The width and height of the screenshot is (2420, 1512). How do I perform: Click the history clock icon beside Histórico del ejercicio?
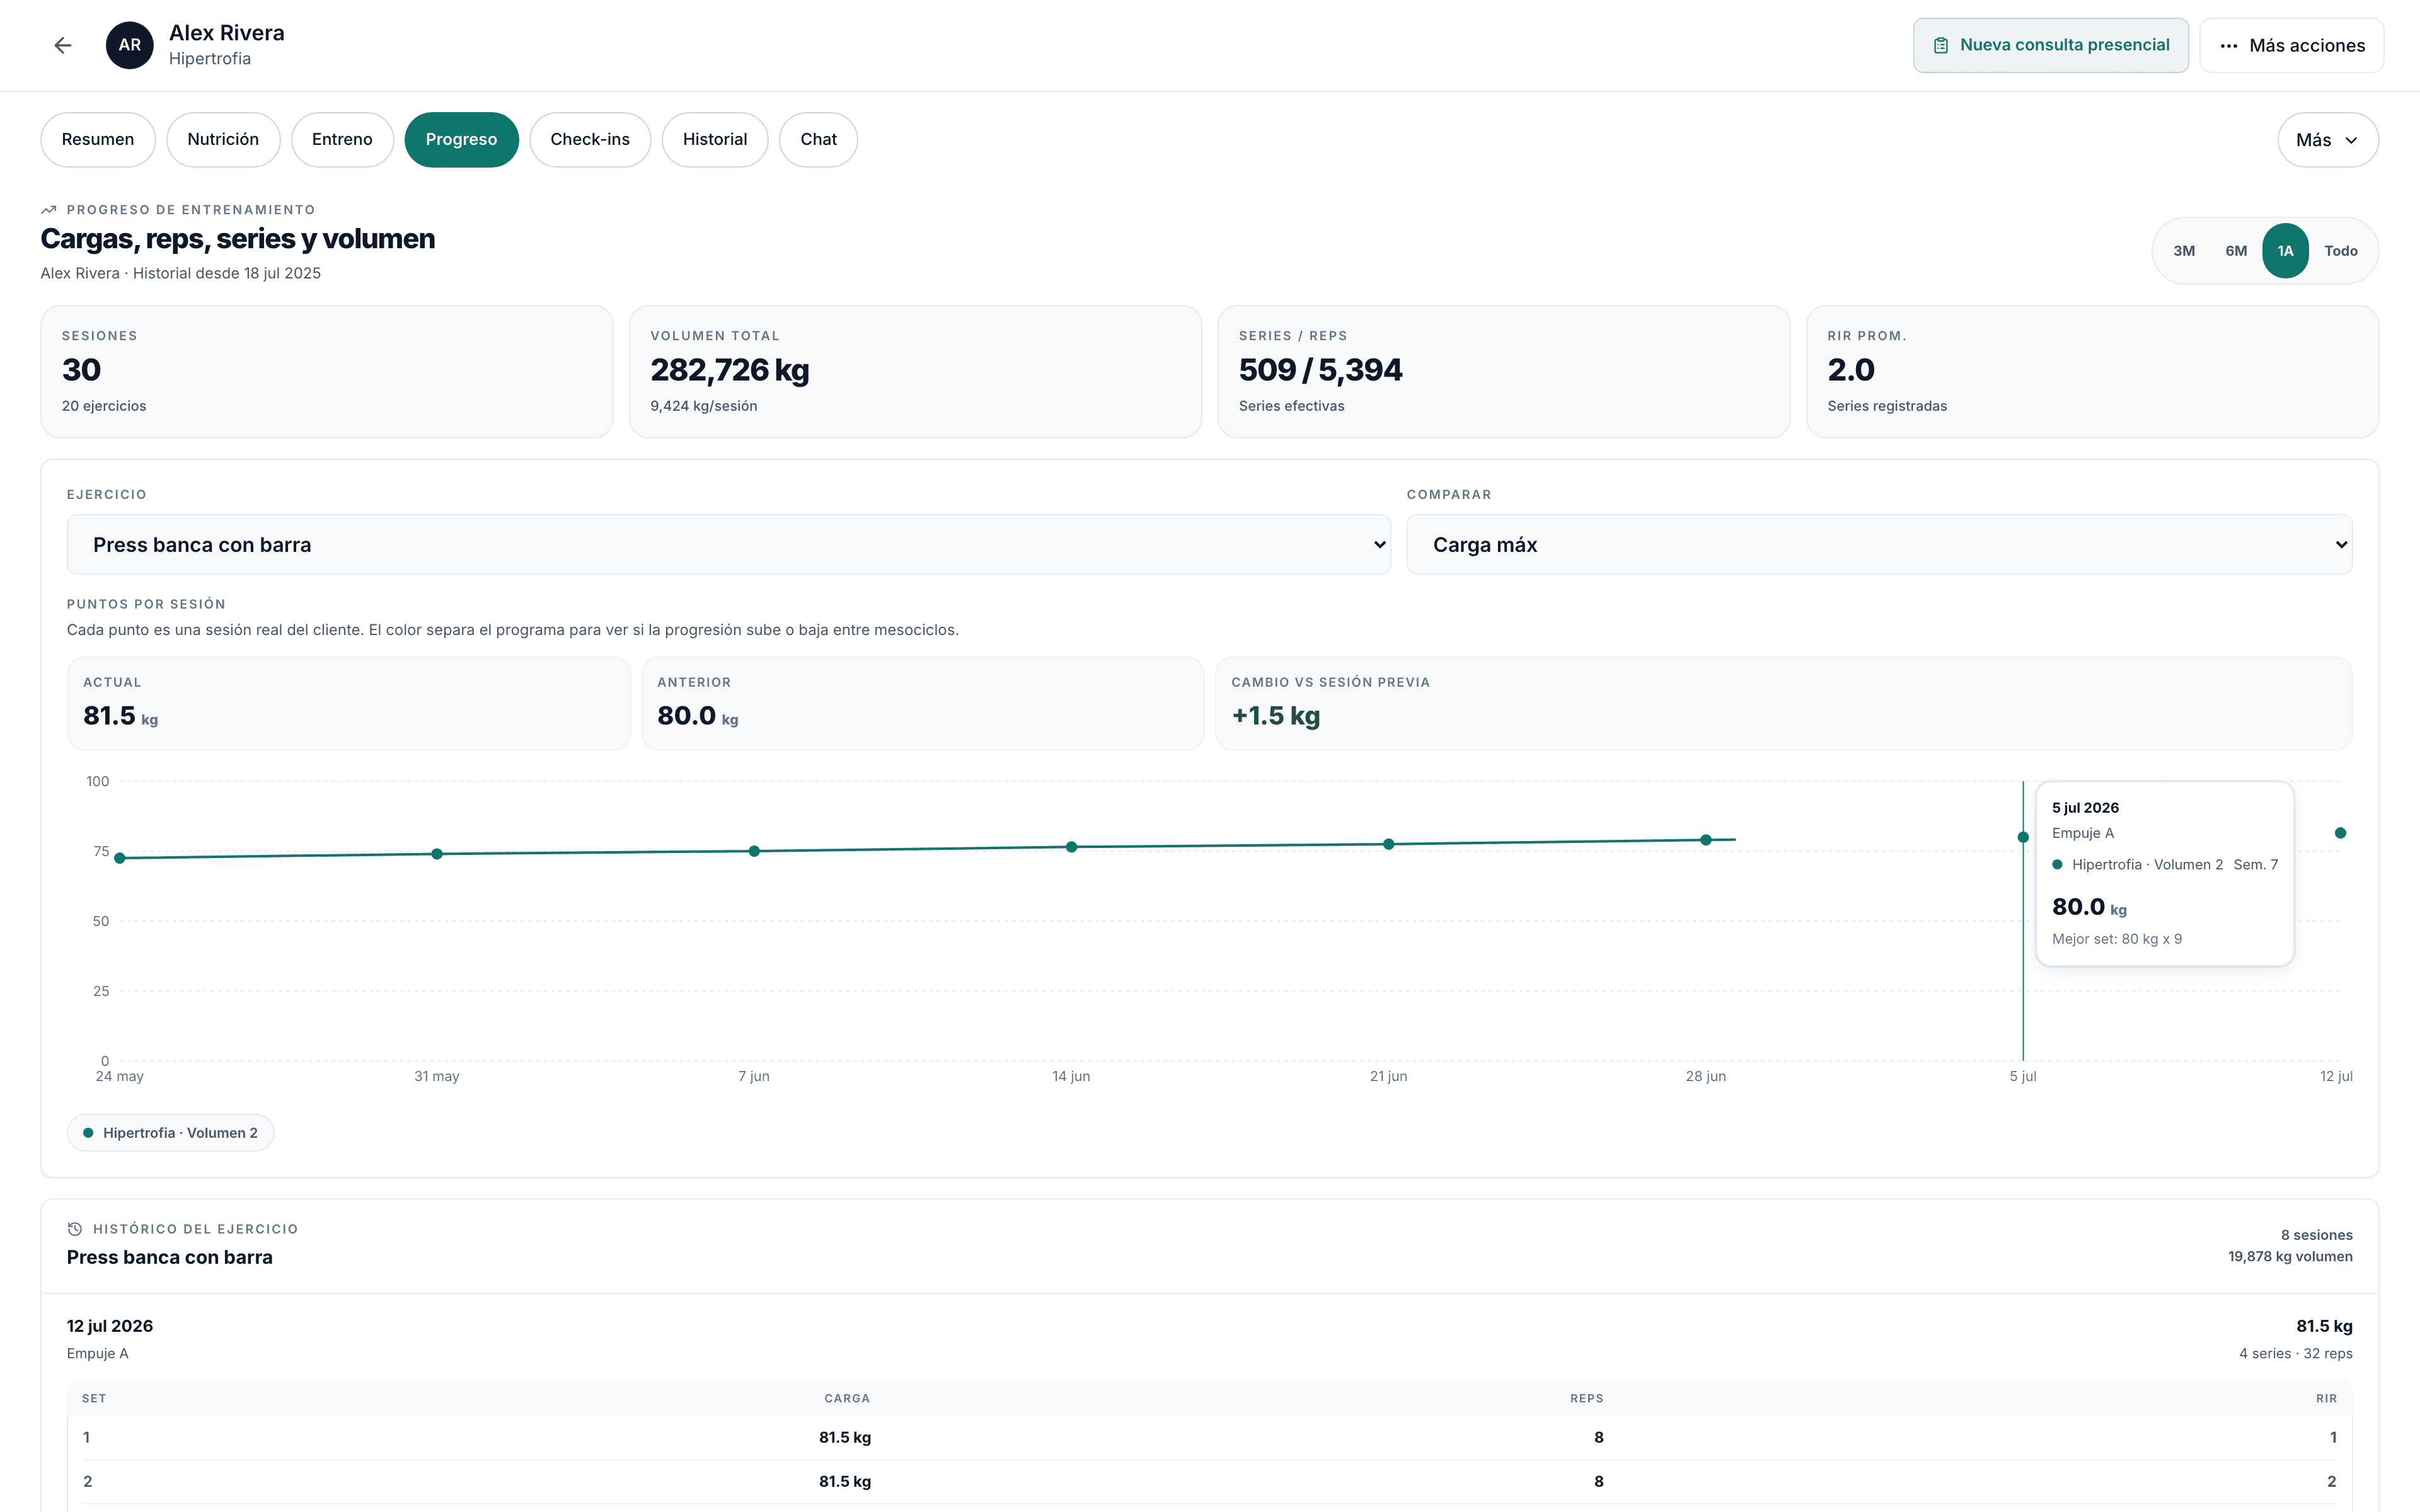click(x=75, y=1229)
